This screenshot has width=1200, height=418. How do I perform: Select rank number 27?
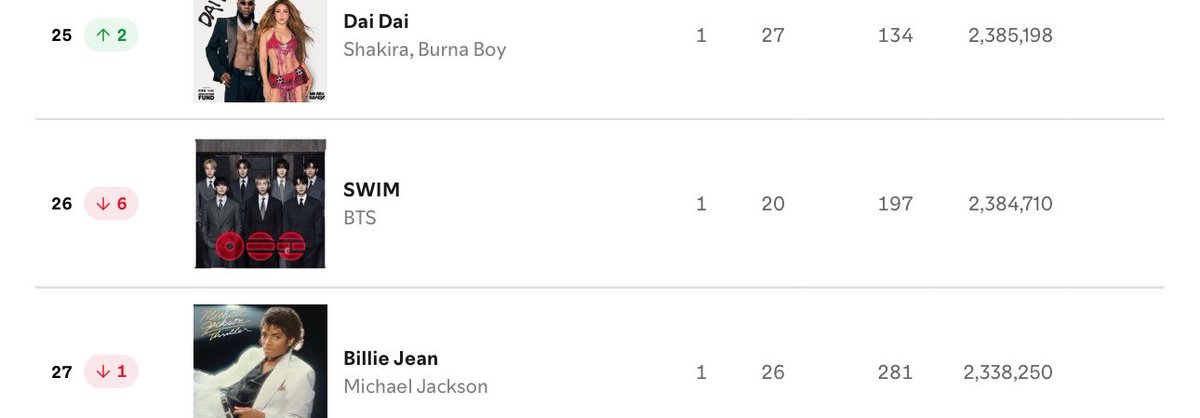(62, 372)
